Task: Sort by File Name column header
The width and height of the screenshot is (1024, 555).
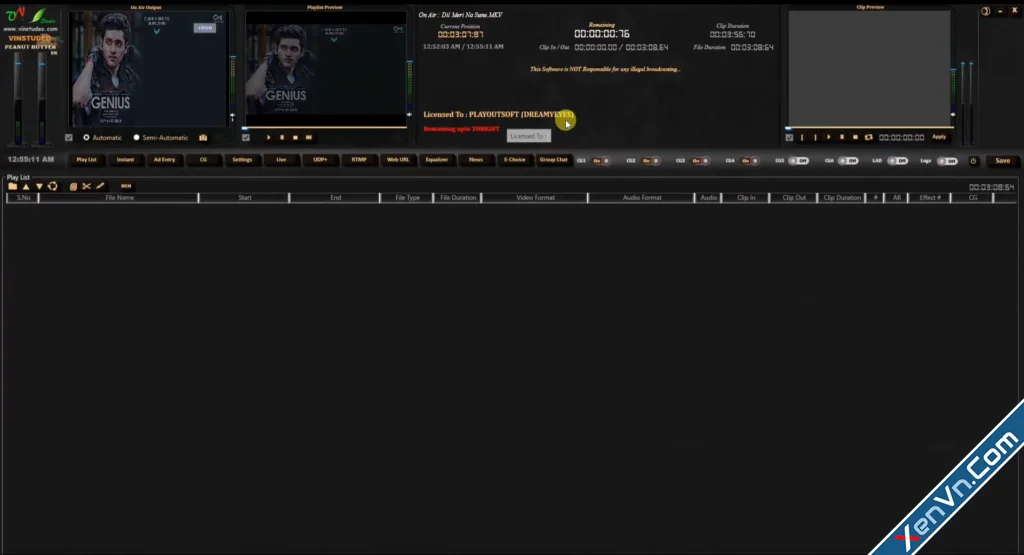Action: click(120, 198)
